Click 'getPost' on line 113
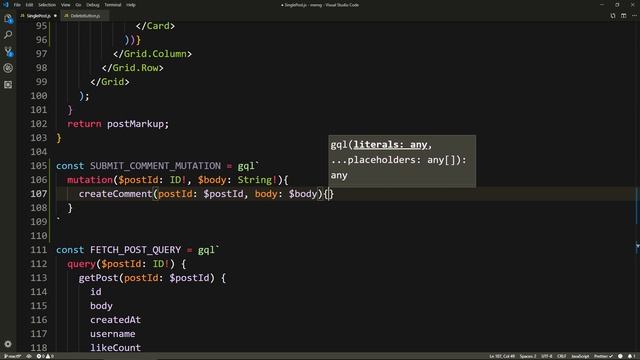This screenshot has width=640, height=360. 98,278
